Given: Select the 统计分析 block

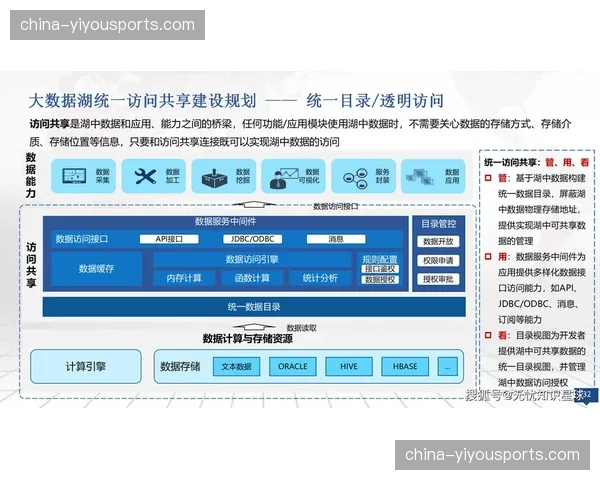Looking at the screenshot, I should [320, 278].
